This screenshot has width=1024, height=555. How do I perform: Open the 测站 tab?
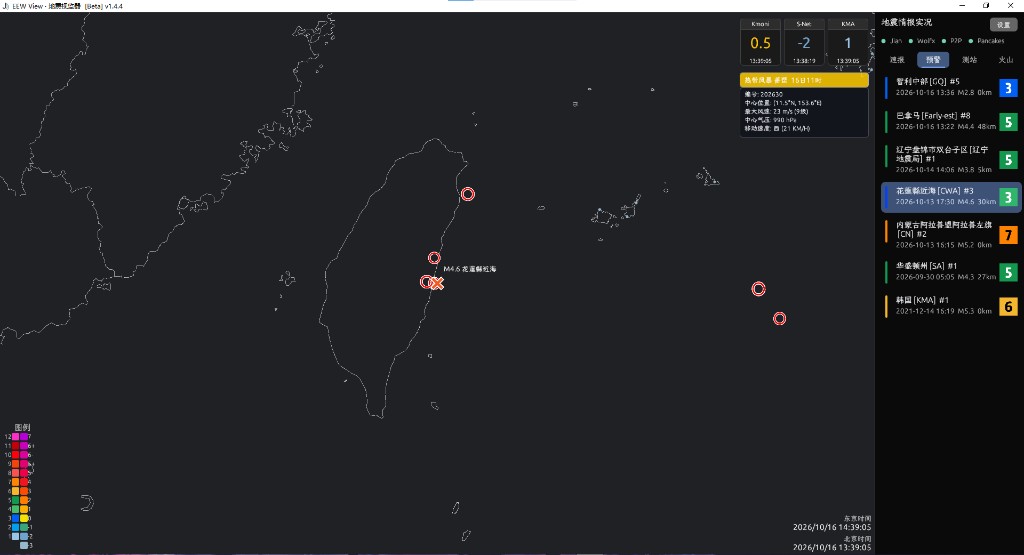click(x=970, y=59)
